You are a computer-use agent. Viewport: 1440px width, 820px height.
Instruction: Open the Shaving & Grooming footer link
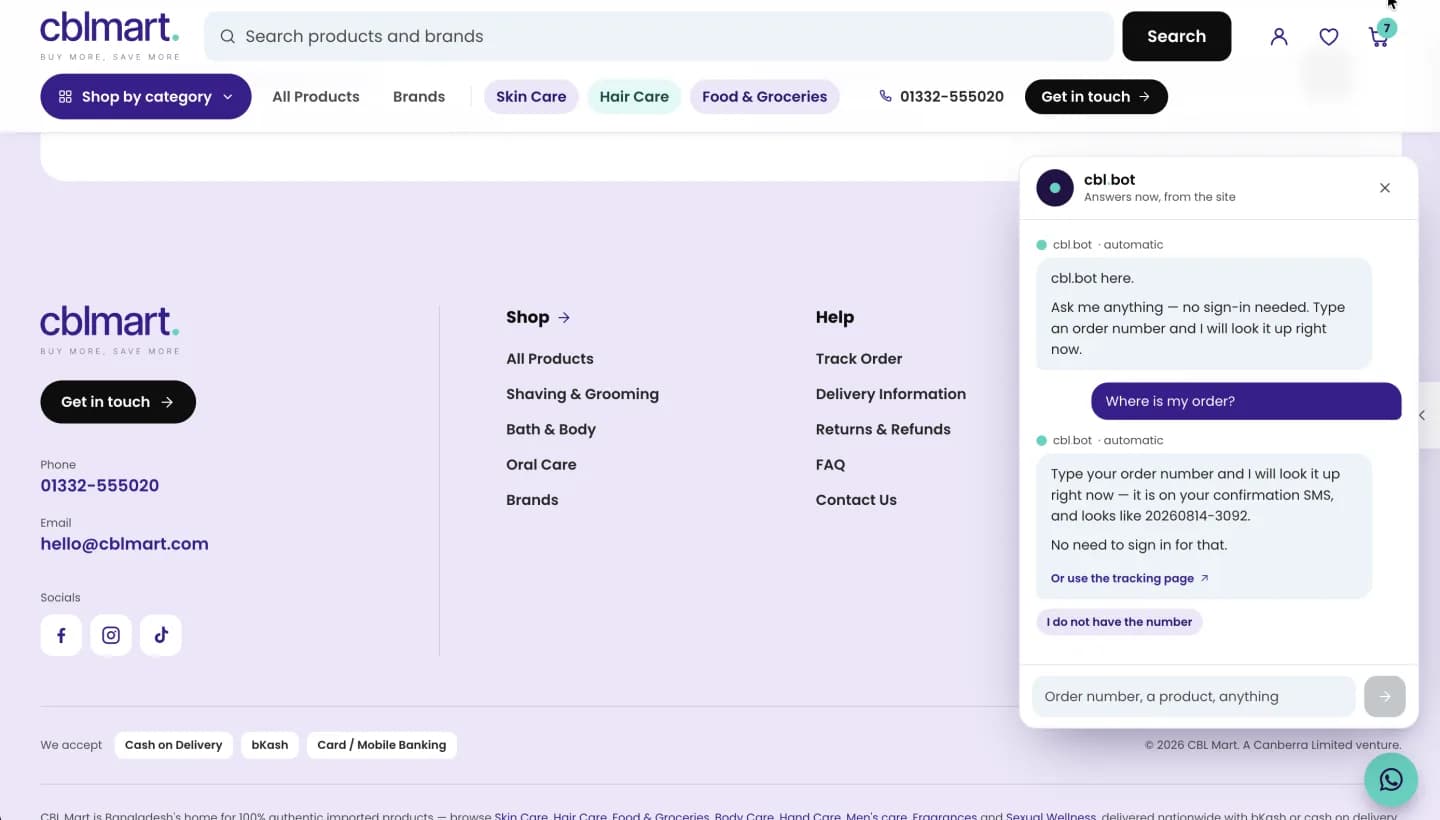tap(582, 394)
